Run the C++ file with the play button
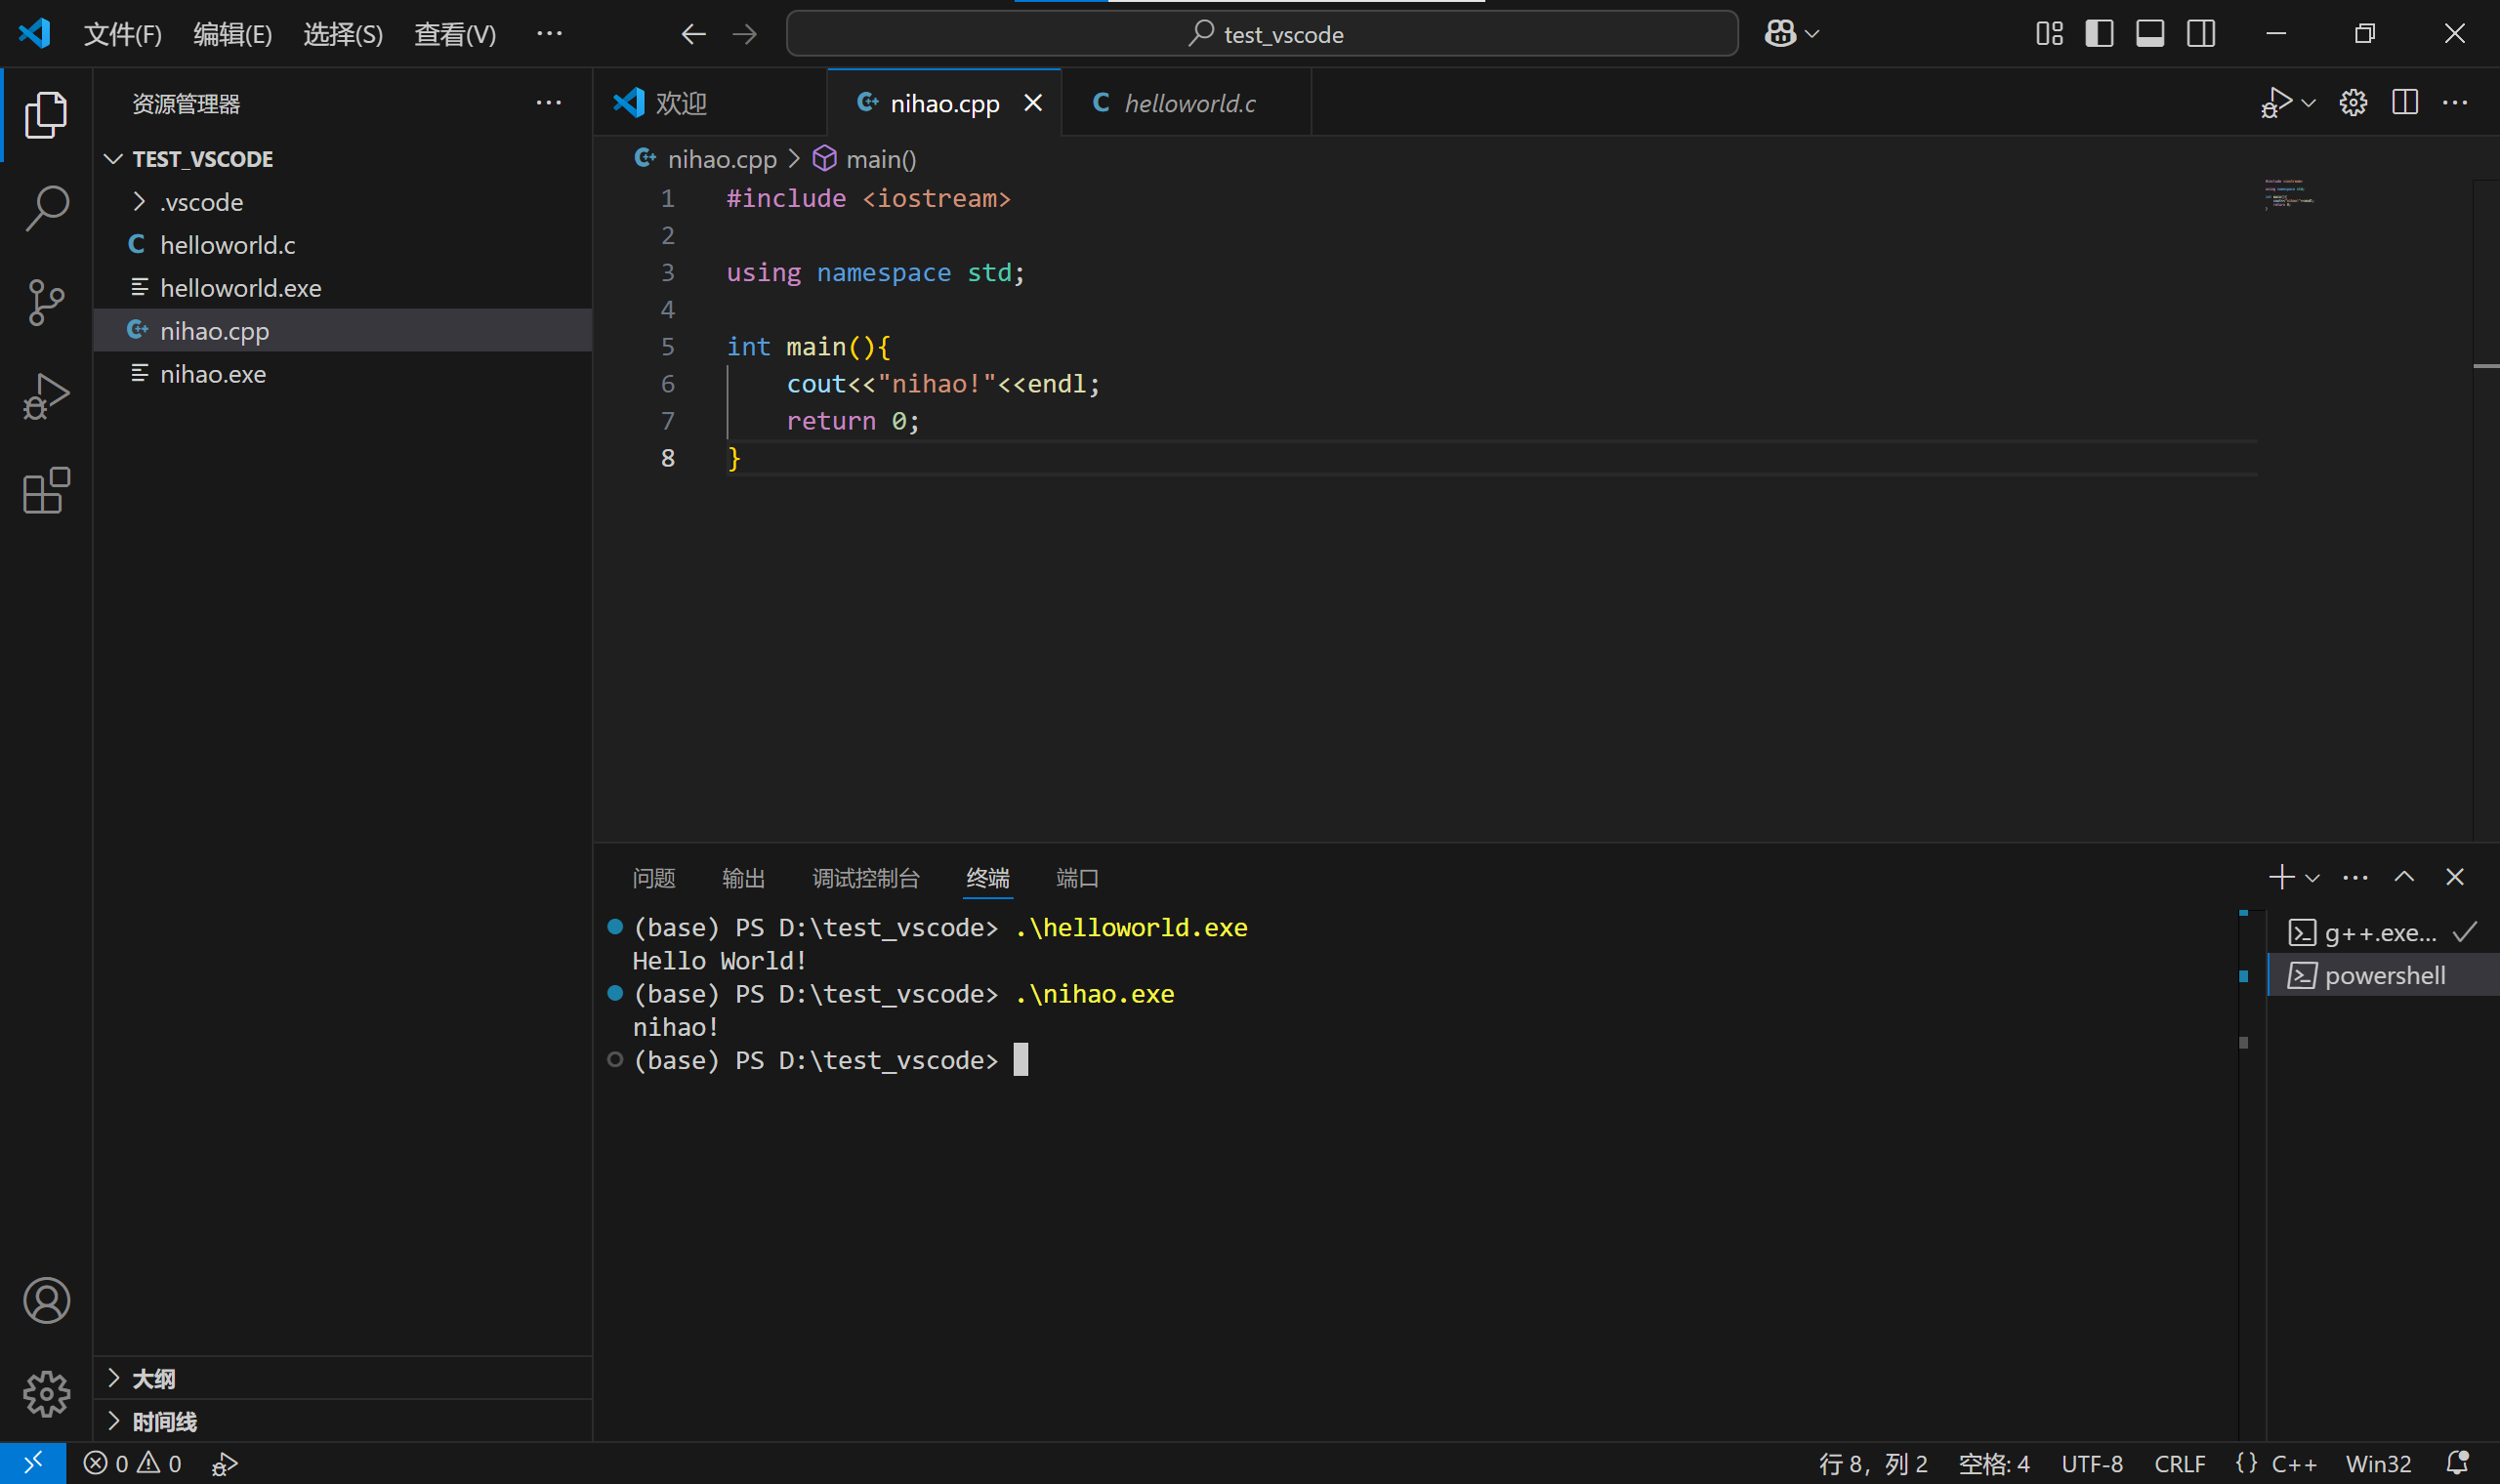The image size is (2500, 1484). click(x=2276, y=101)
